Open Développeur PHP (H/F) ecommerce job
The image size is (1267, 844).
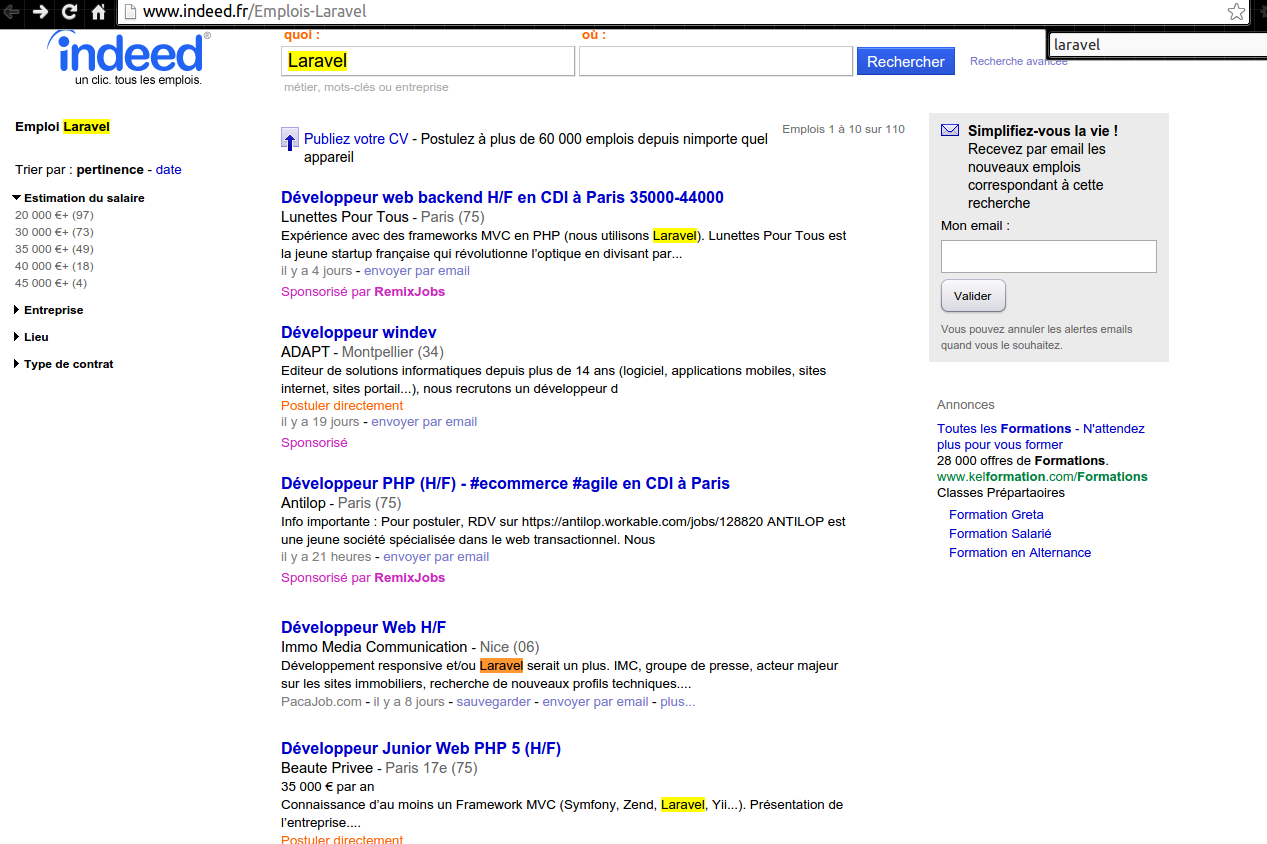[x=505, y=483]
